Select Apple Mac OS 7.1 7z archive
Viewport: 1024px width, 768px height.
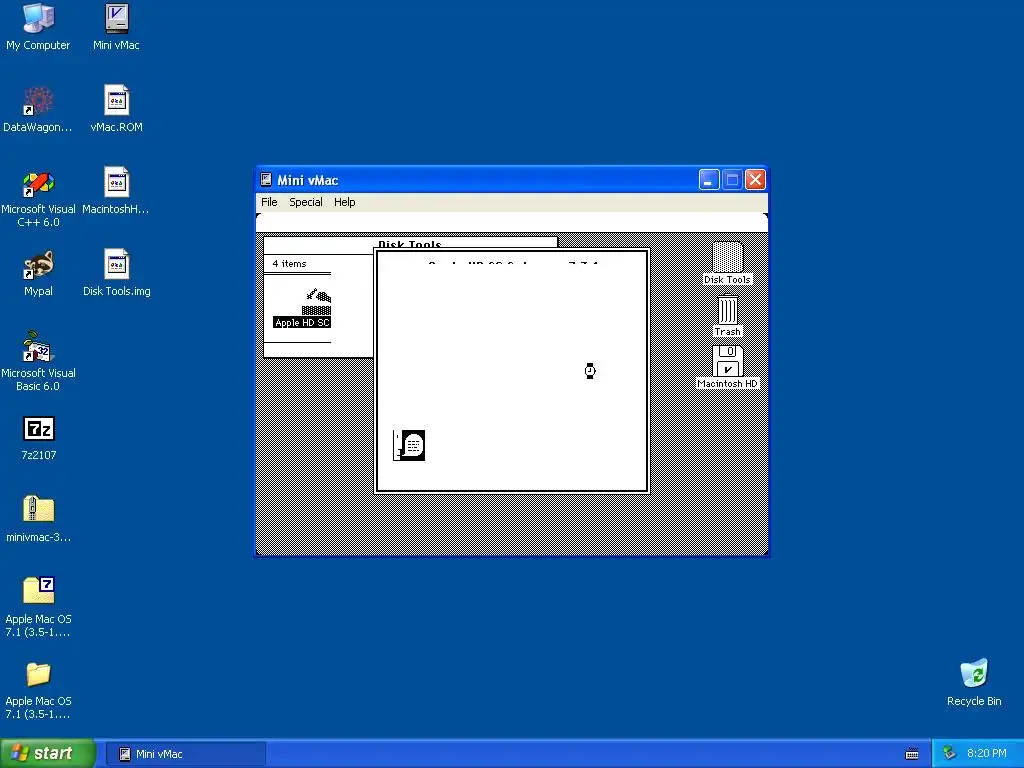click(39, 607)
